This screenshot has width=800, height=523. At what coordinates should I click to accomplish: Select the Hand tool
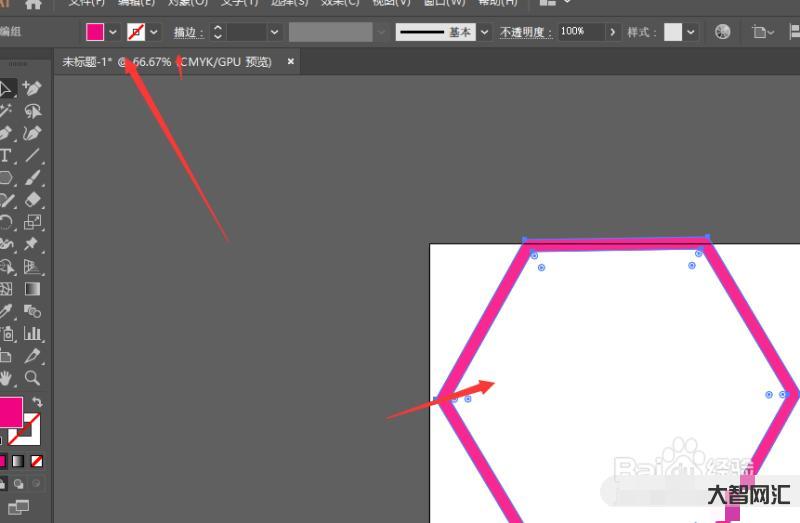tap(6, 378)
